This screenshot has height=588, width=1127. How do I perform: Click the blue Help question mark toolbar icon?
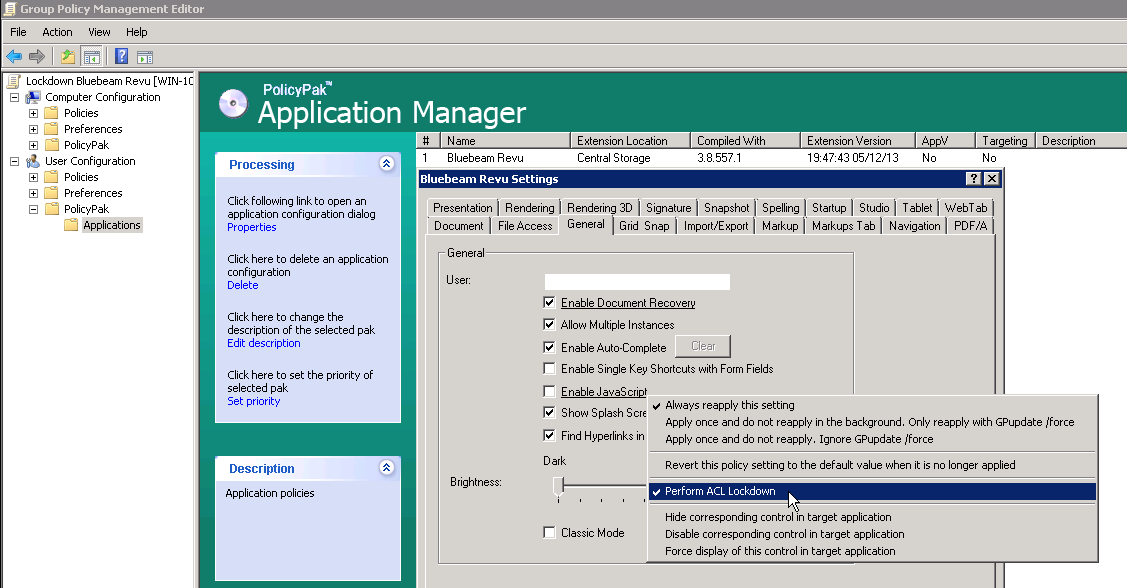(121, 56)
